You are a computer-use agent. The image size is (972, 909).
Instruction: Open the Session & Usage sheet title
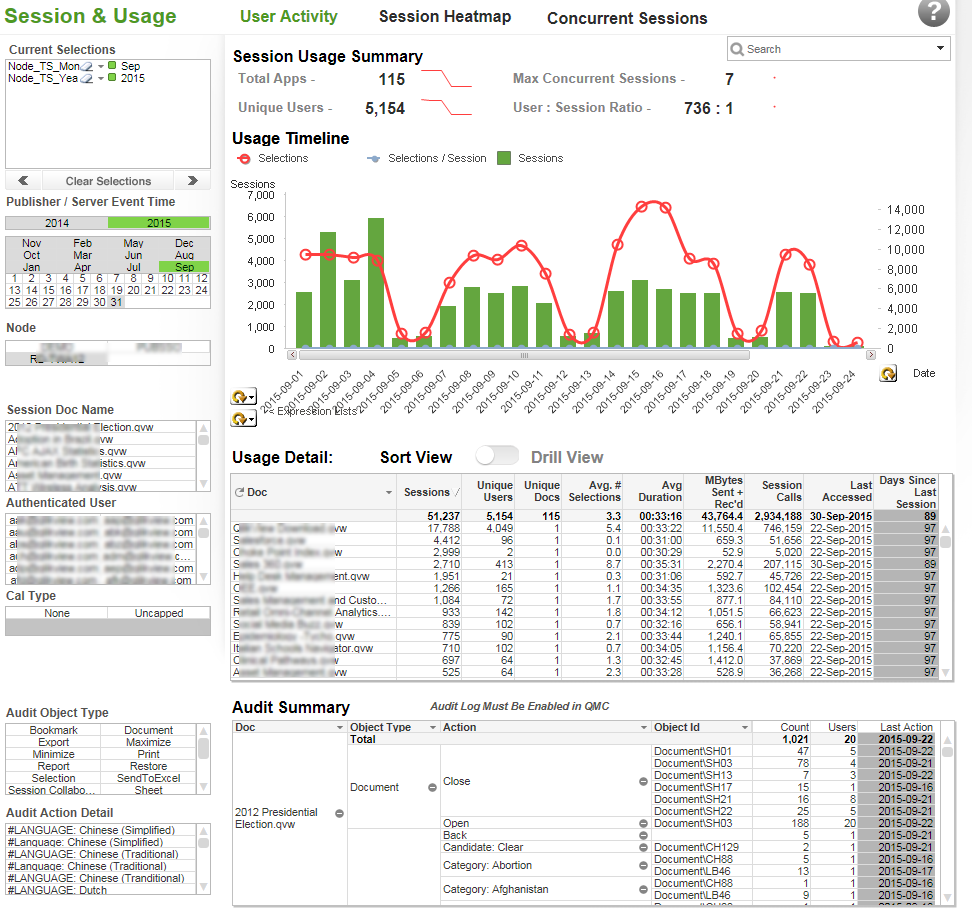point(90,16)
